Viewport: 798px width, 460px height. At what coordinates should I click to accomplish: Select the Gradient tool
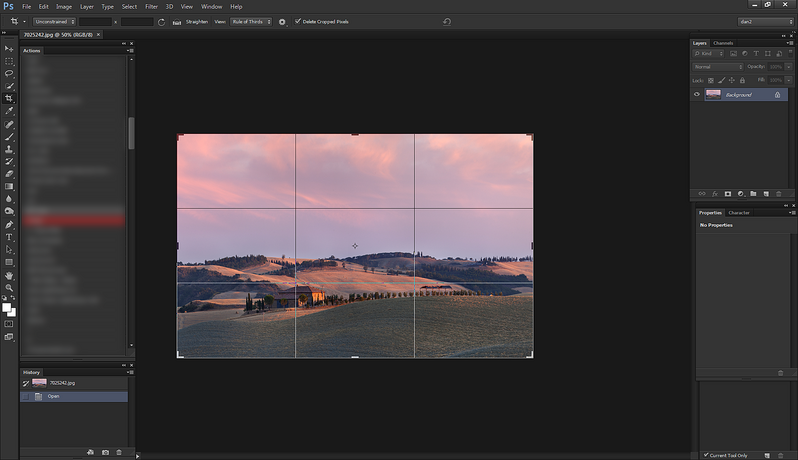pyautogui.click(x=9, y=186)
